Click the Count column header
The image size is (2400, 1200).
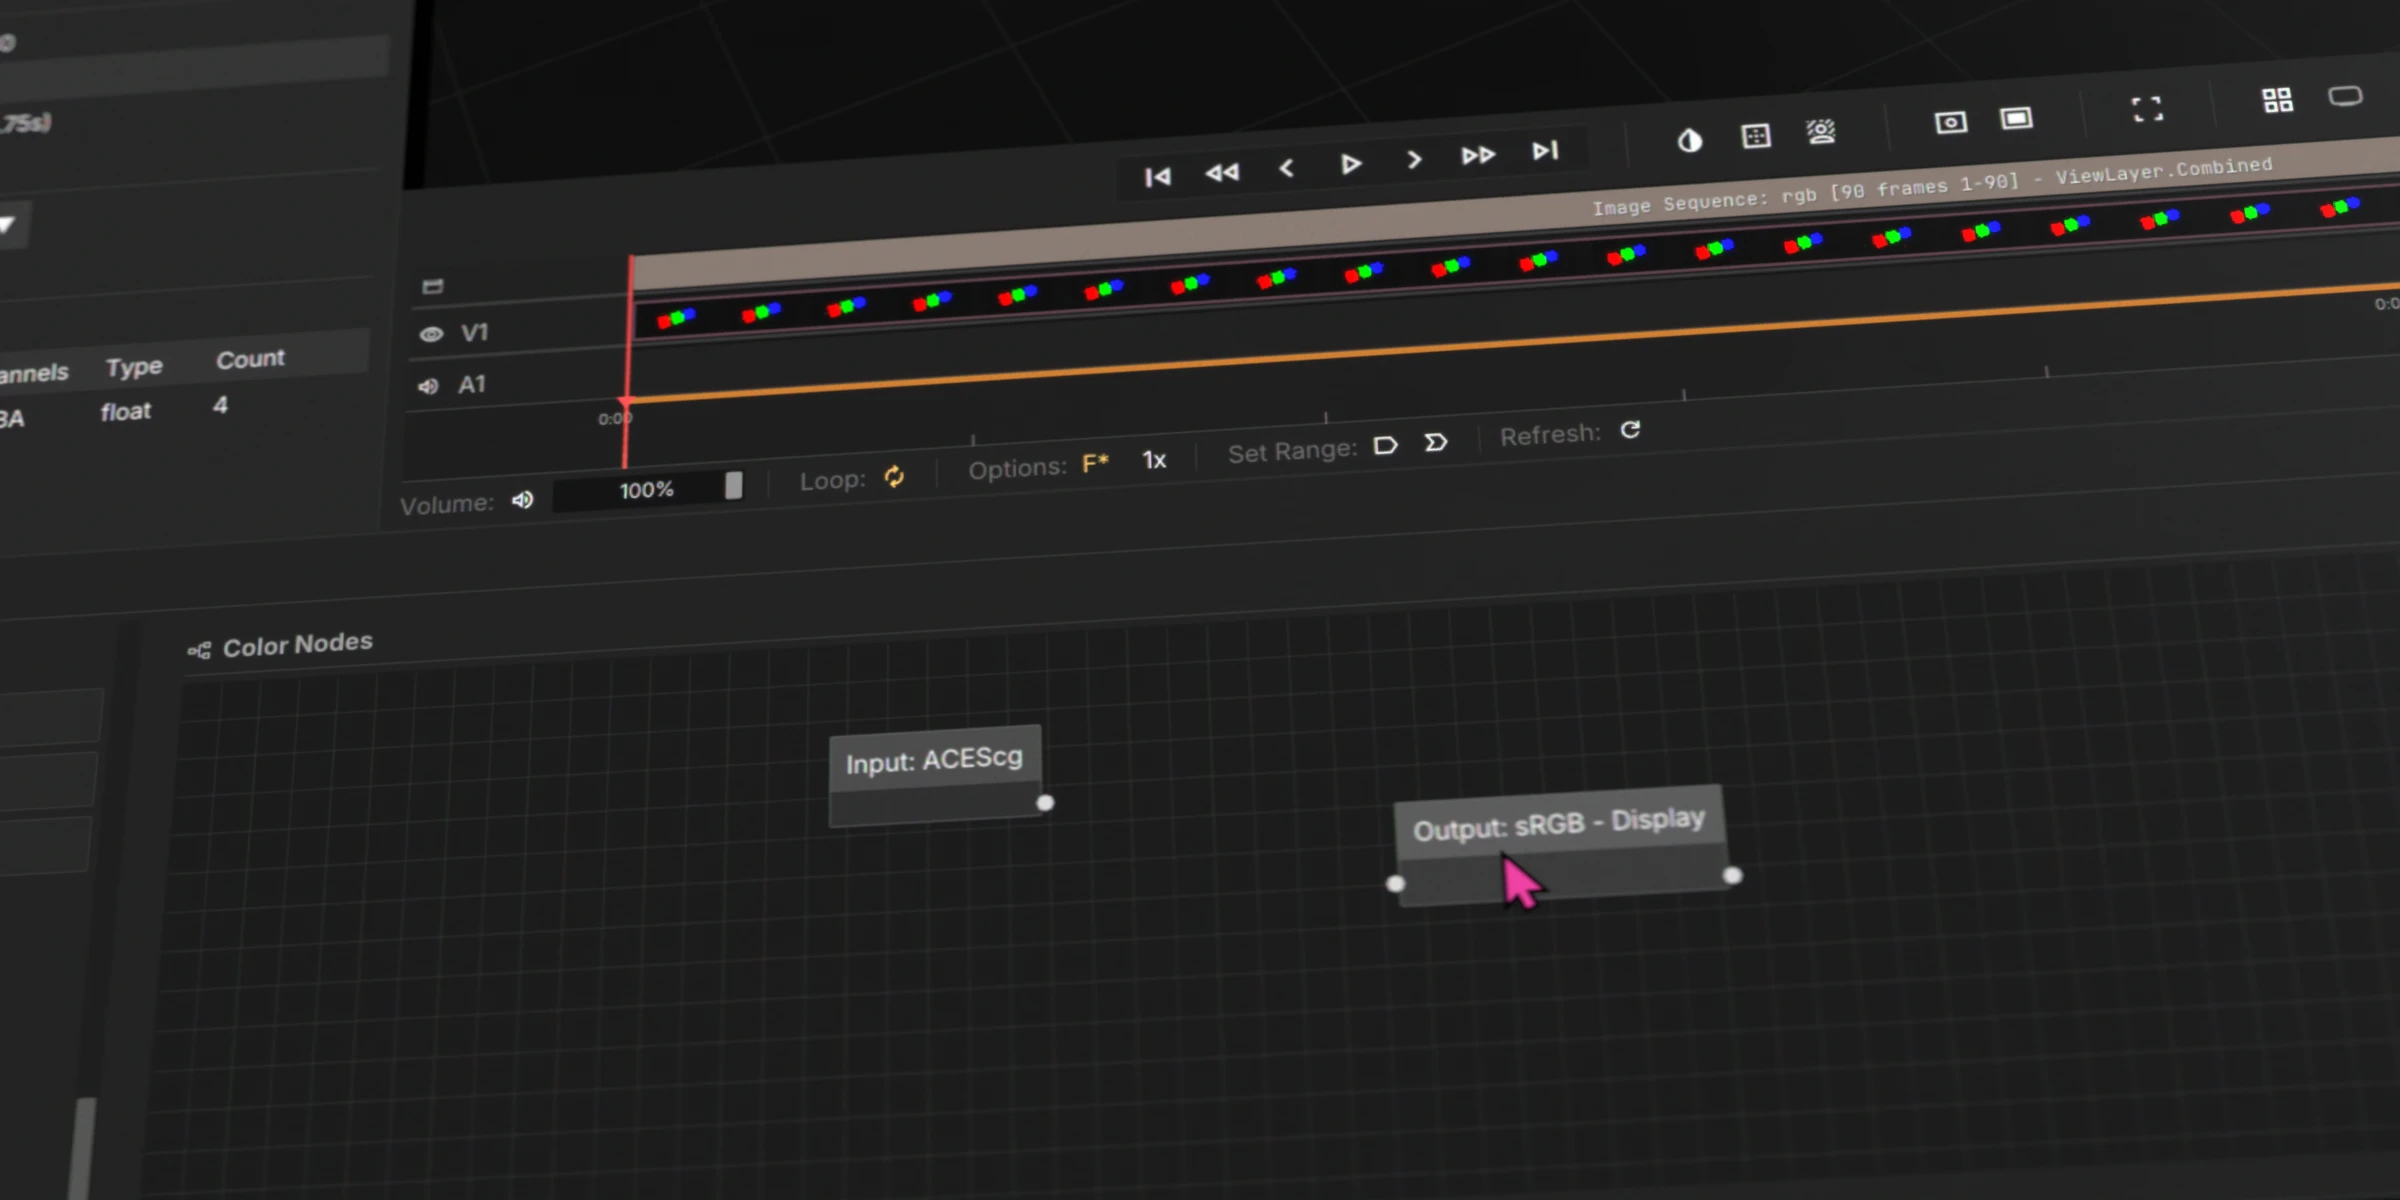(x=250, y=359)
